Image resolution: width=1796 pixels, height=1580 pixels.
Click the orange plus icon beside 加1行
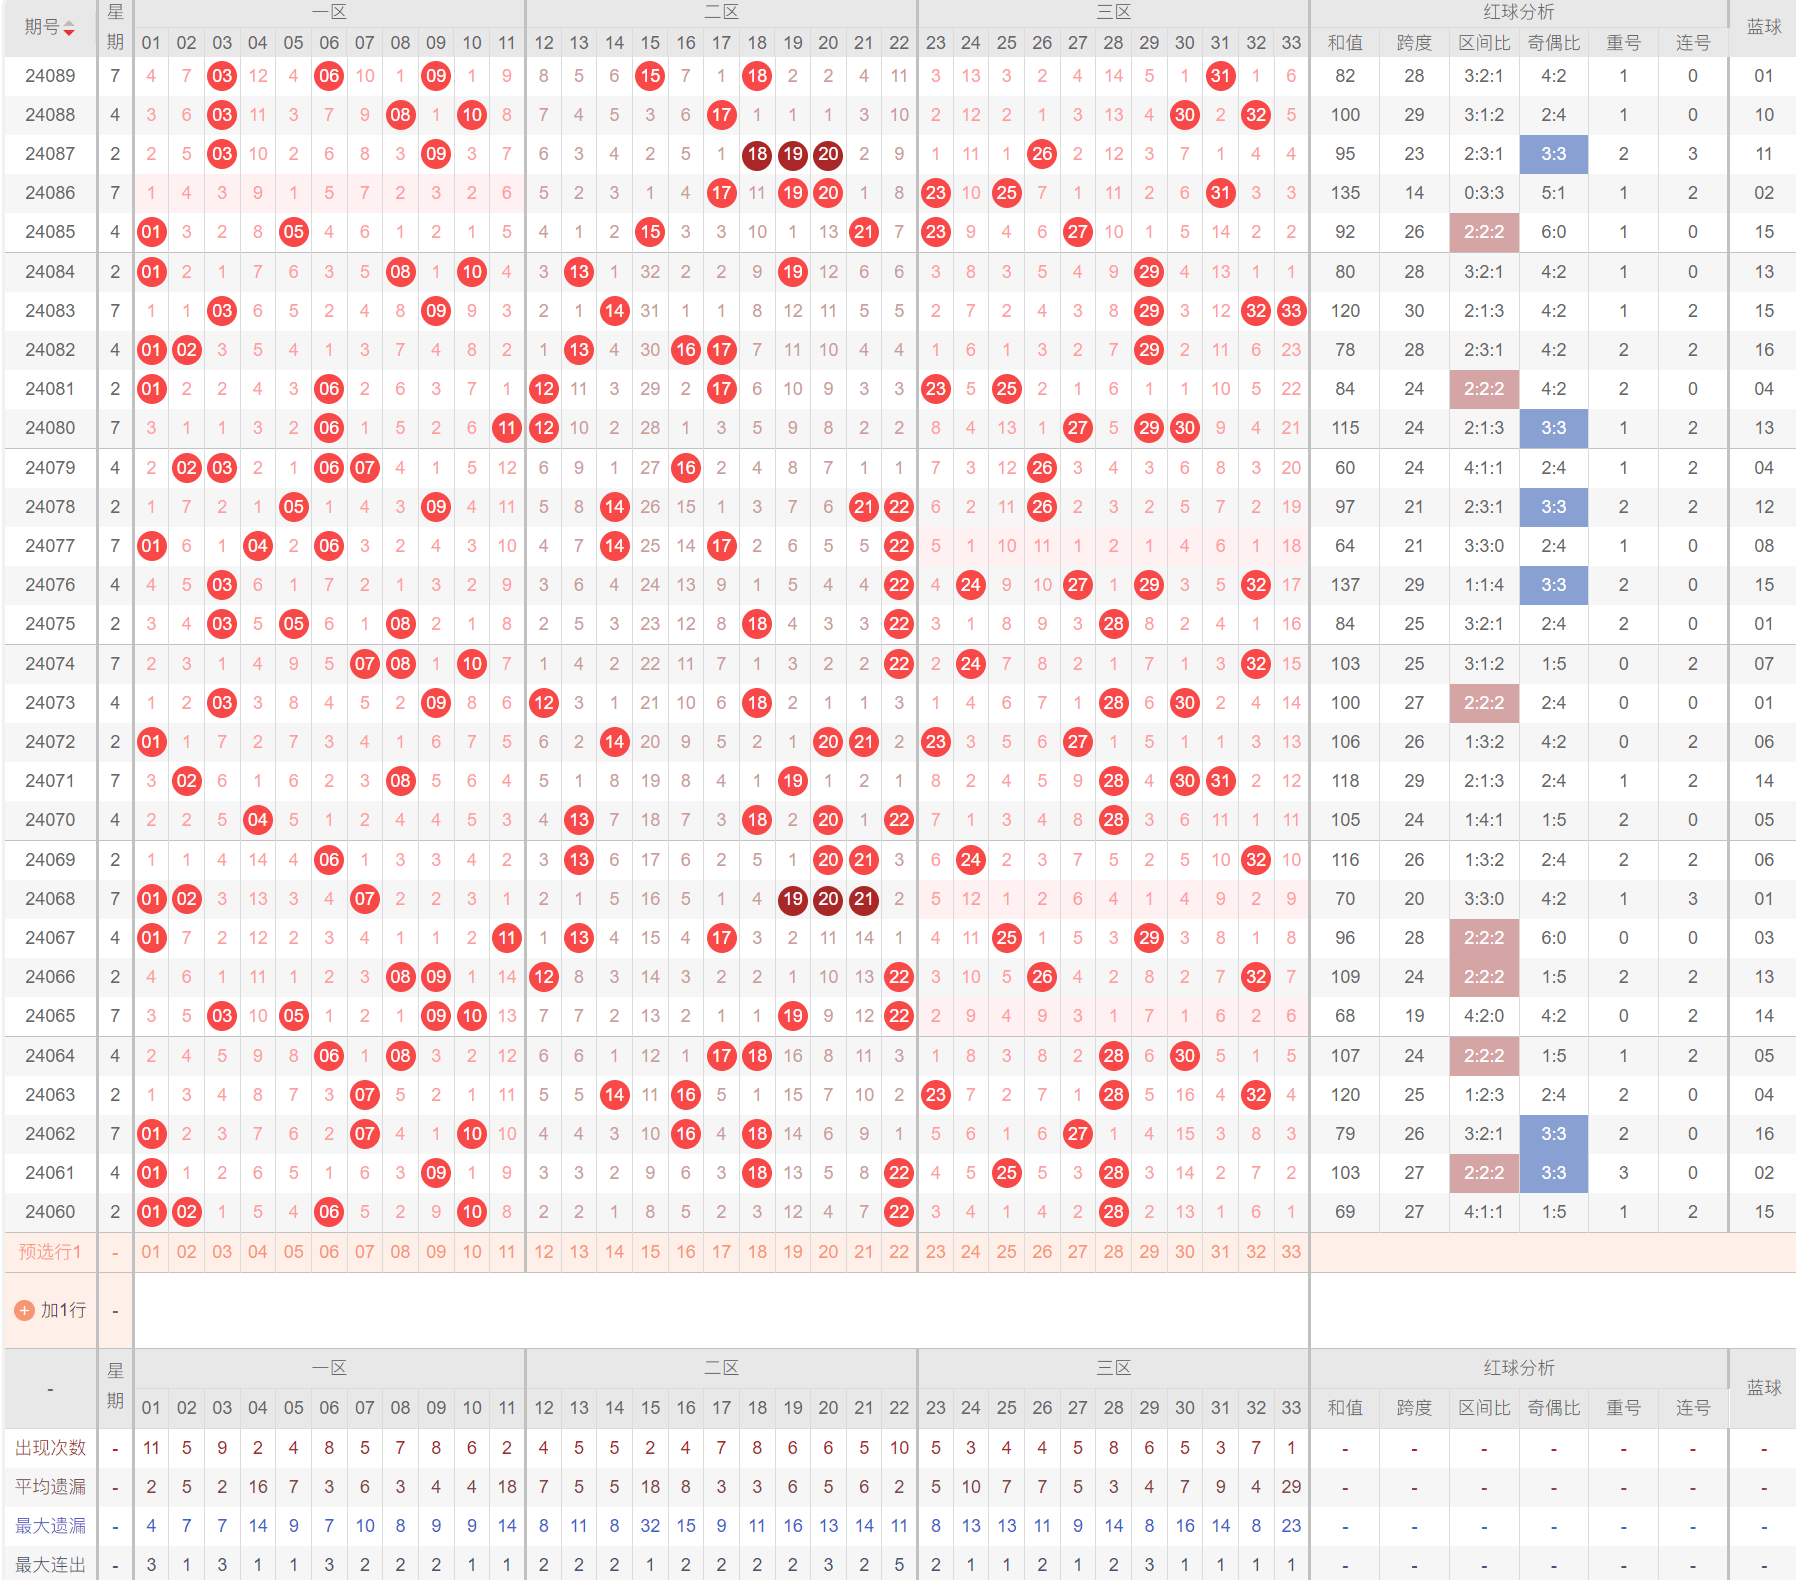(x=25, y=1310)
